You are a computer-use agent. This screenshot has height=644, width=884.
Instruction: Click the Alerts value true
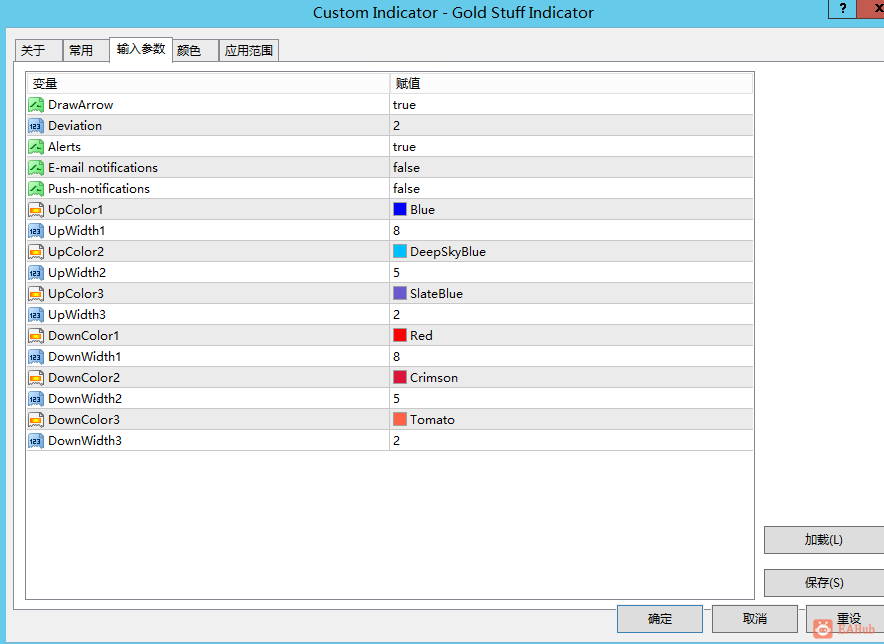pyautogui.click(x=404, y=147)
